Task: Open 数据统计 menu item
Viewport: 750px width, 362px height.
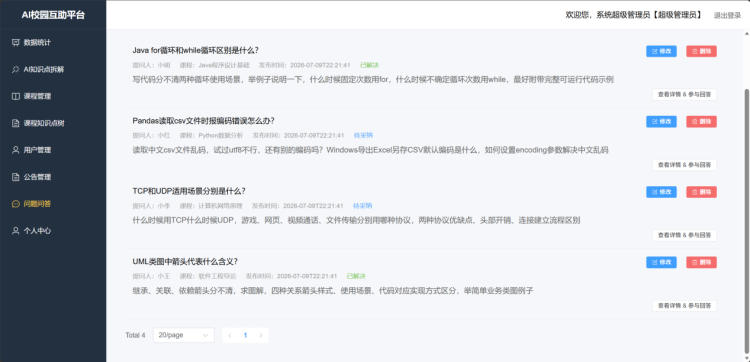Action: click(x=53, y=43)
